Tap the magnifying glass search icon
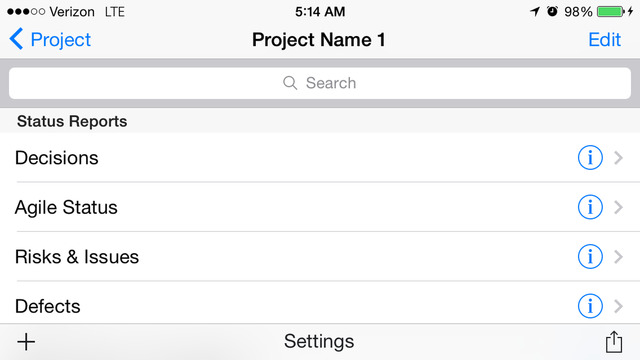Image resolution: width=640 pixels, height=360 pixels. pyautogui.click(x=290, y=83)
